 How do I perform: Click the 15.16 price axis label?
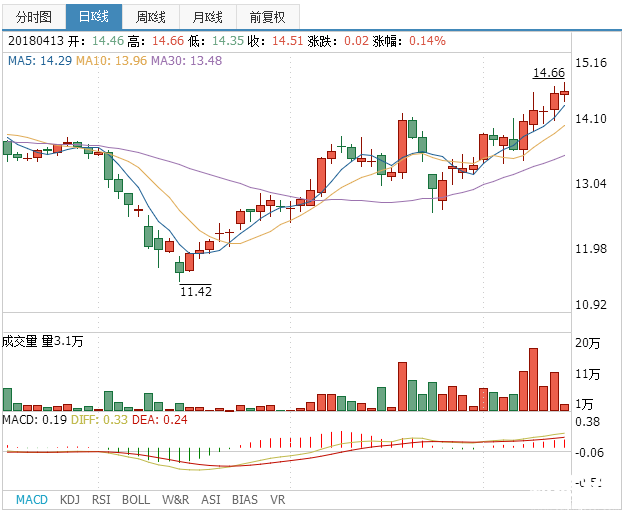point(591,63)
